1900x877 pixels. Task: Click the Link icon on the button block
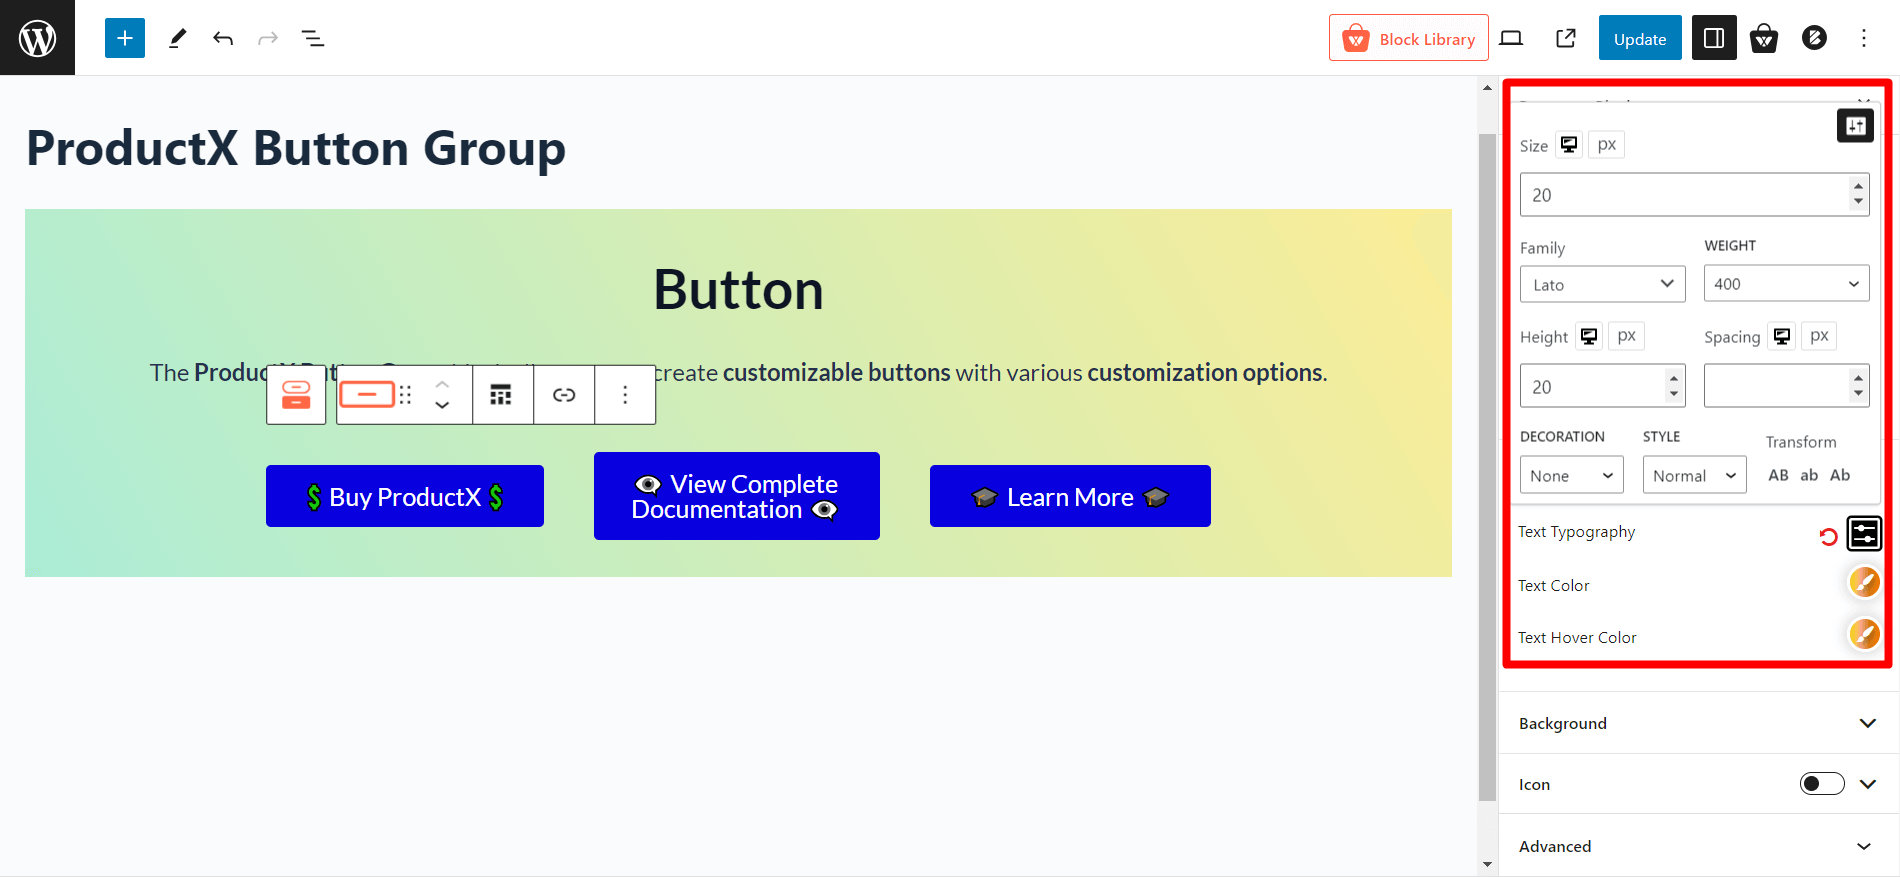pyautogui.click(x=564, y=394)
